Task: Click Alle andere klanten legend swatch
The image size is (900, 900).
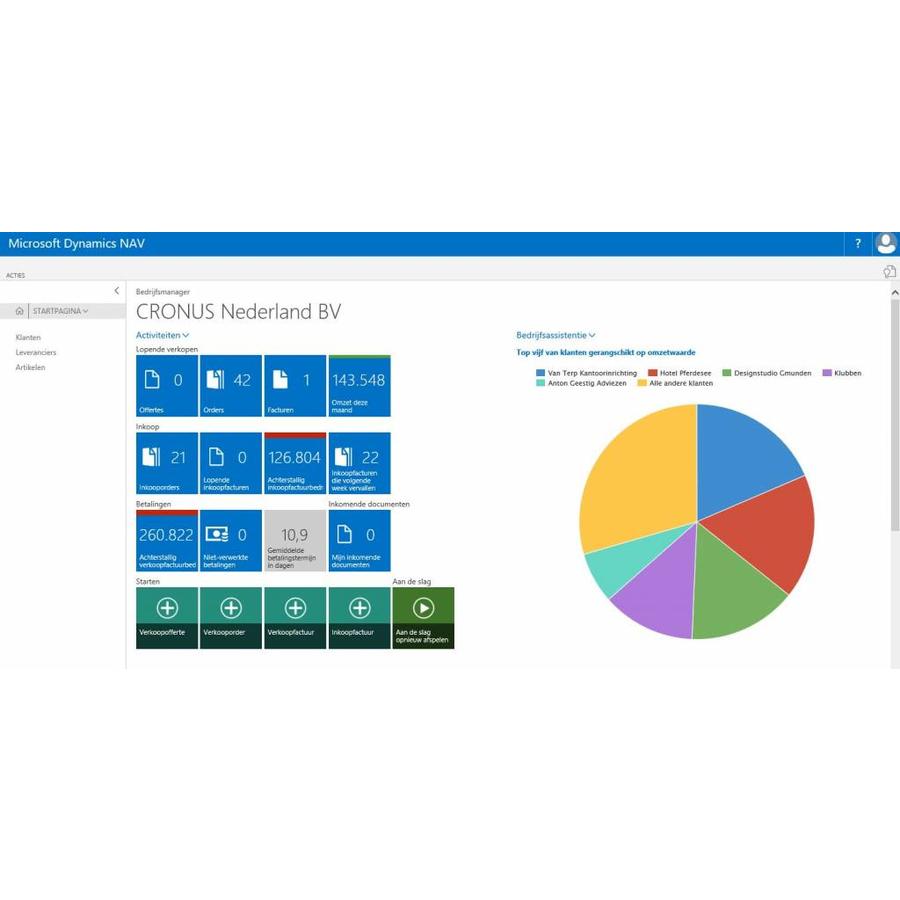Action: (x=642, y=383)
